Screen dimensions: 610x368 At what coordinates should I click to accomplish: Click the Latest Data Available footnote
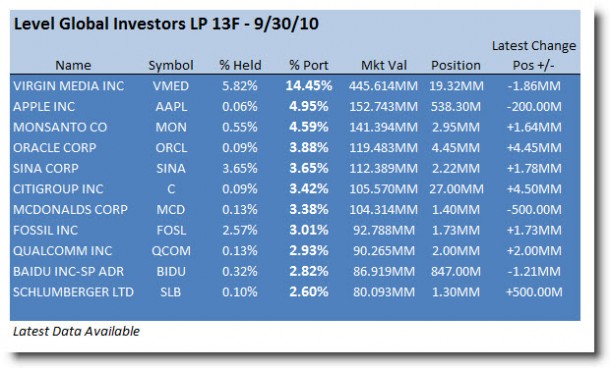point(76,331)
